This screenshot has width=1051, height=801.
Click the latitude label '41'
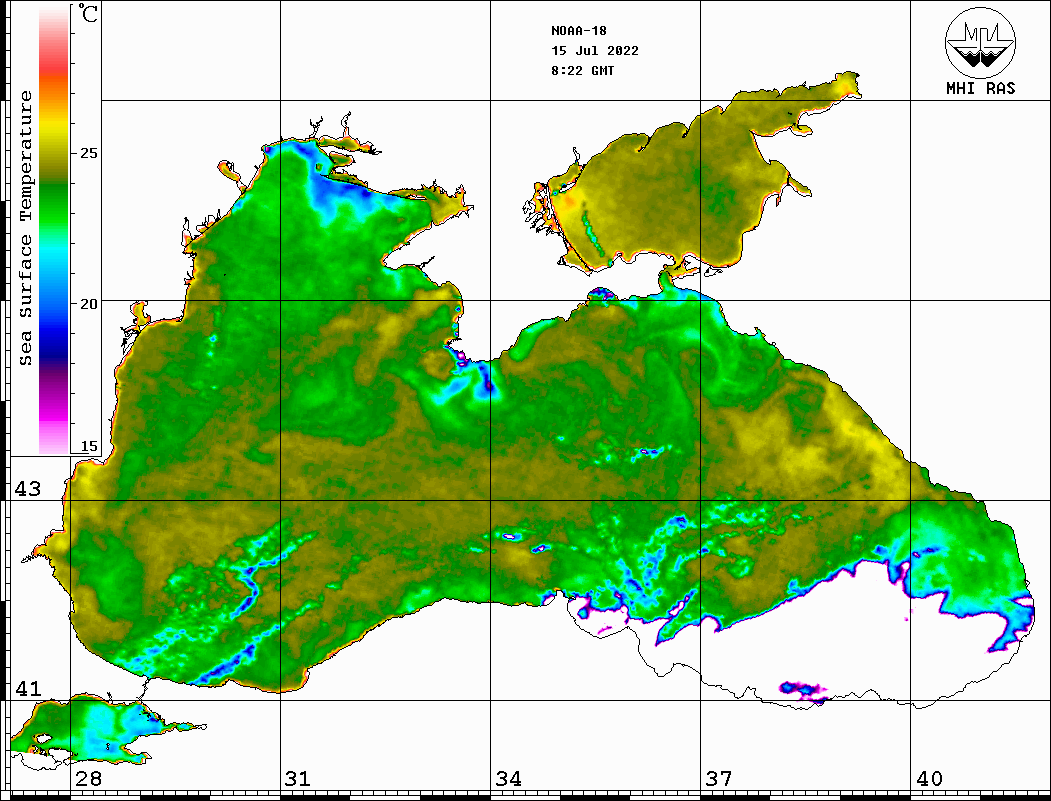coord(28,689)
